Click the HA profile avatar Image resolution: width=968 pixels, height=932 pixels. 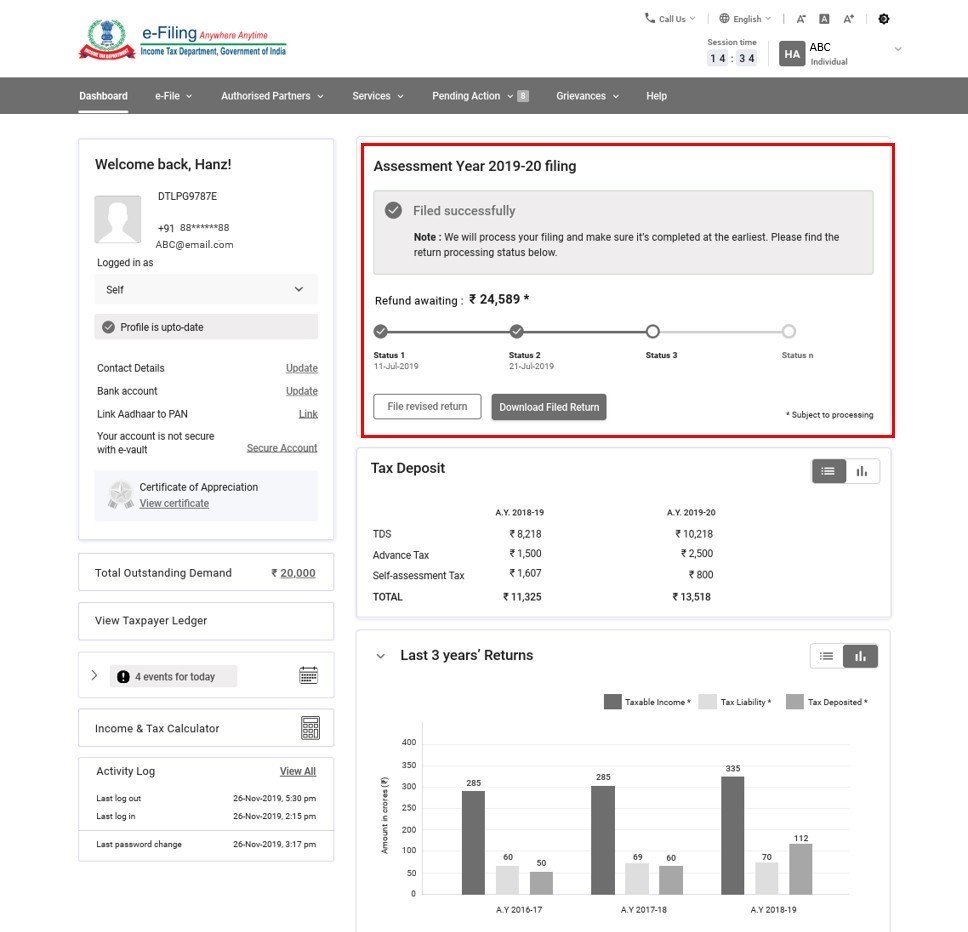[x=792, y=54]
